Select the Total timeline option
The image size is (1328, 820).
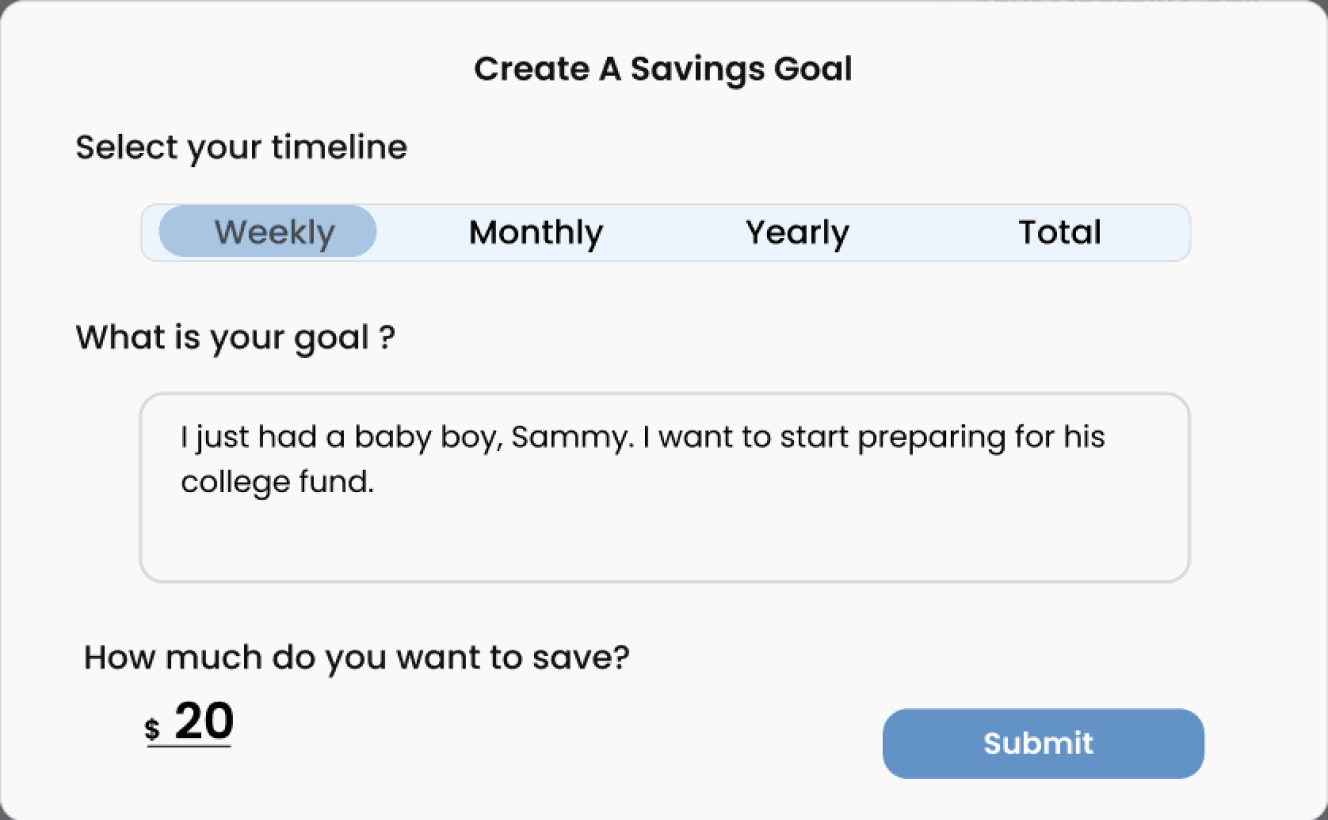[1059, 232]
